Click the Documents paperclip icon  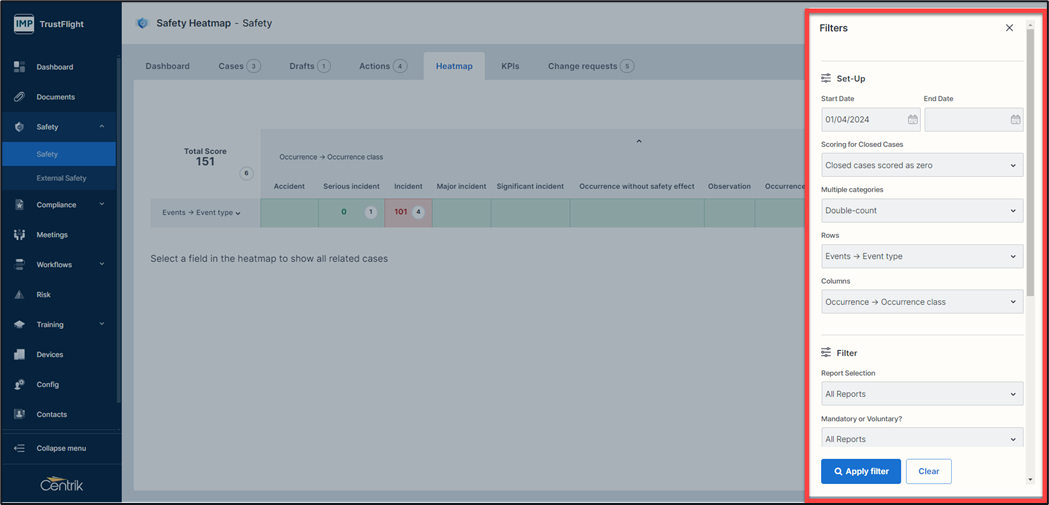(19, 97)
